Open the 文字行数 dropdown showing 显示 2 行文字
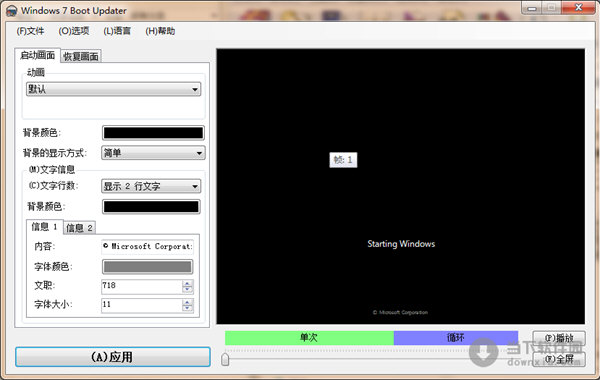Viewport: 600px width, 380px height. [x=151, y=186]
